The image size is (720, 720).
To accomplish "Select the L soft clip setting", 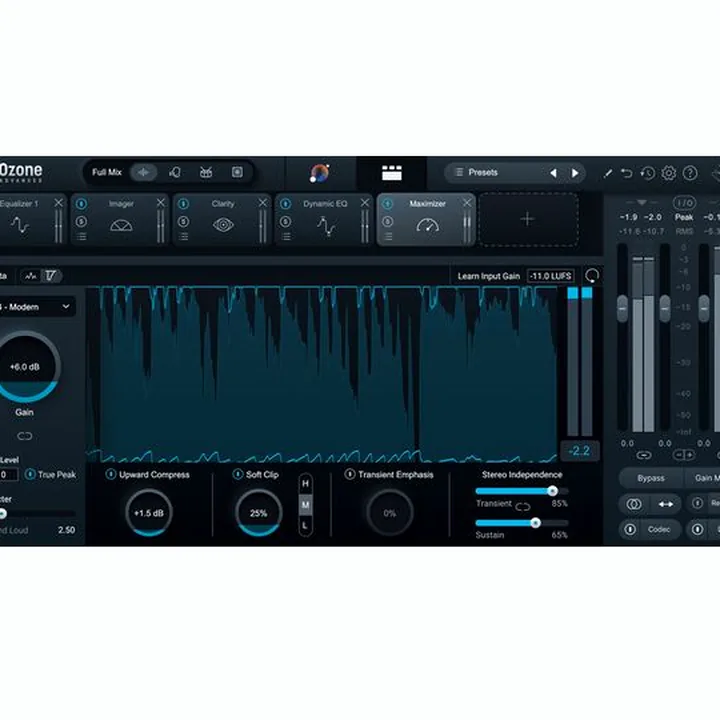I will [305, 526].
